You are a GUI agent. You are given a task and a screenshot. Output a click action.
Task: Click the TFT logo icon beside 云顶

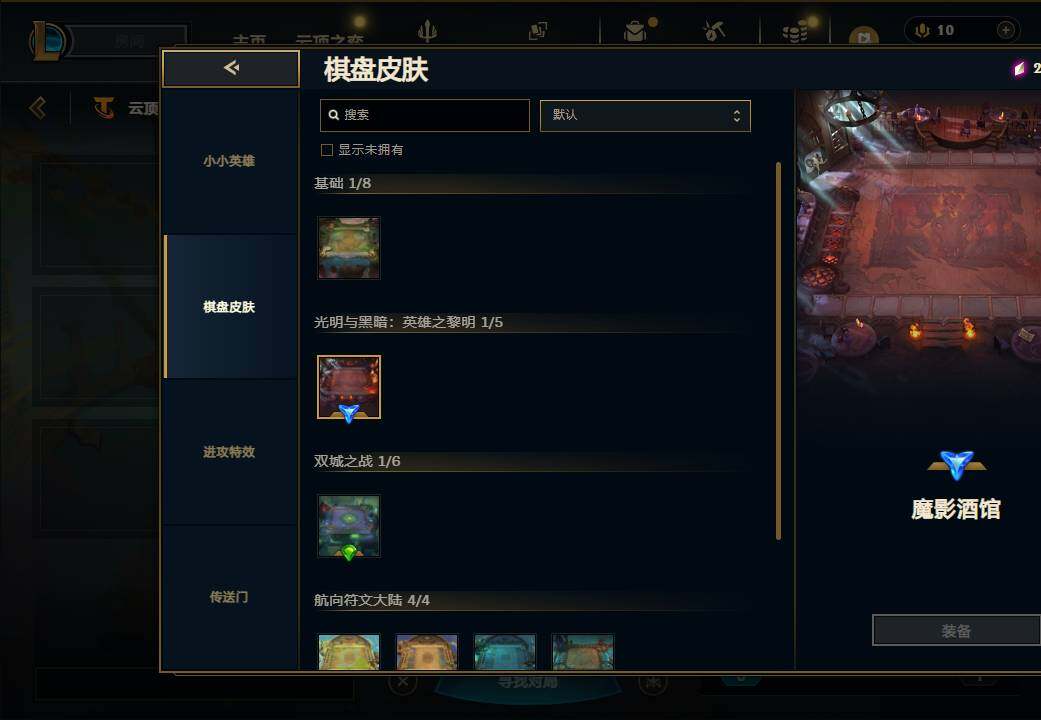(x=104, y=107)
